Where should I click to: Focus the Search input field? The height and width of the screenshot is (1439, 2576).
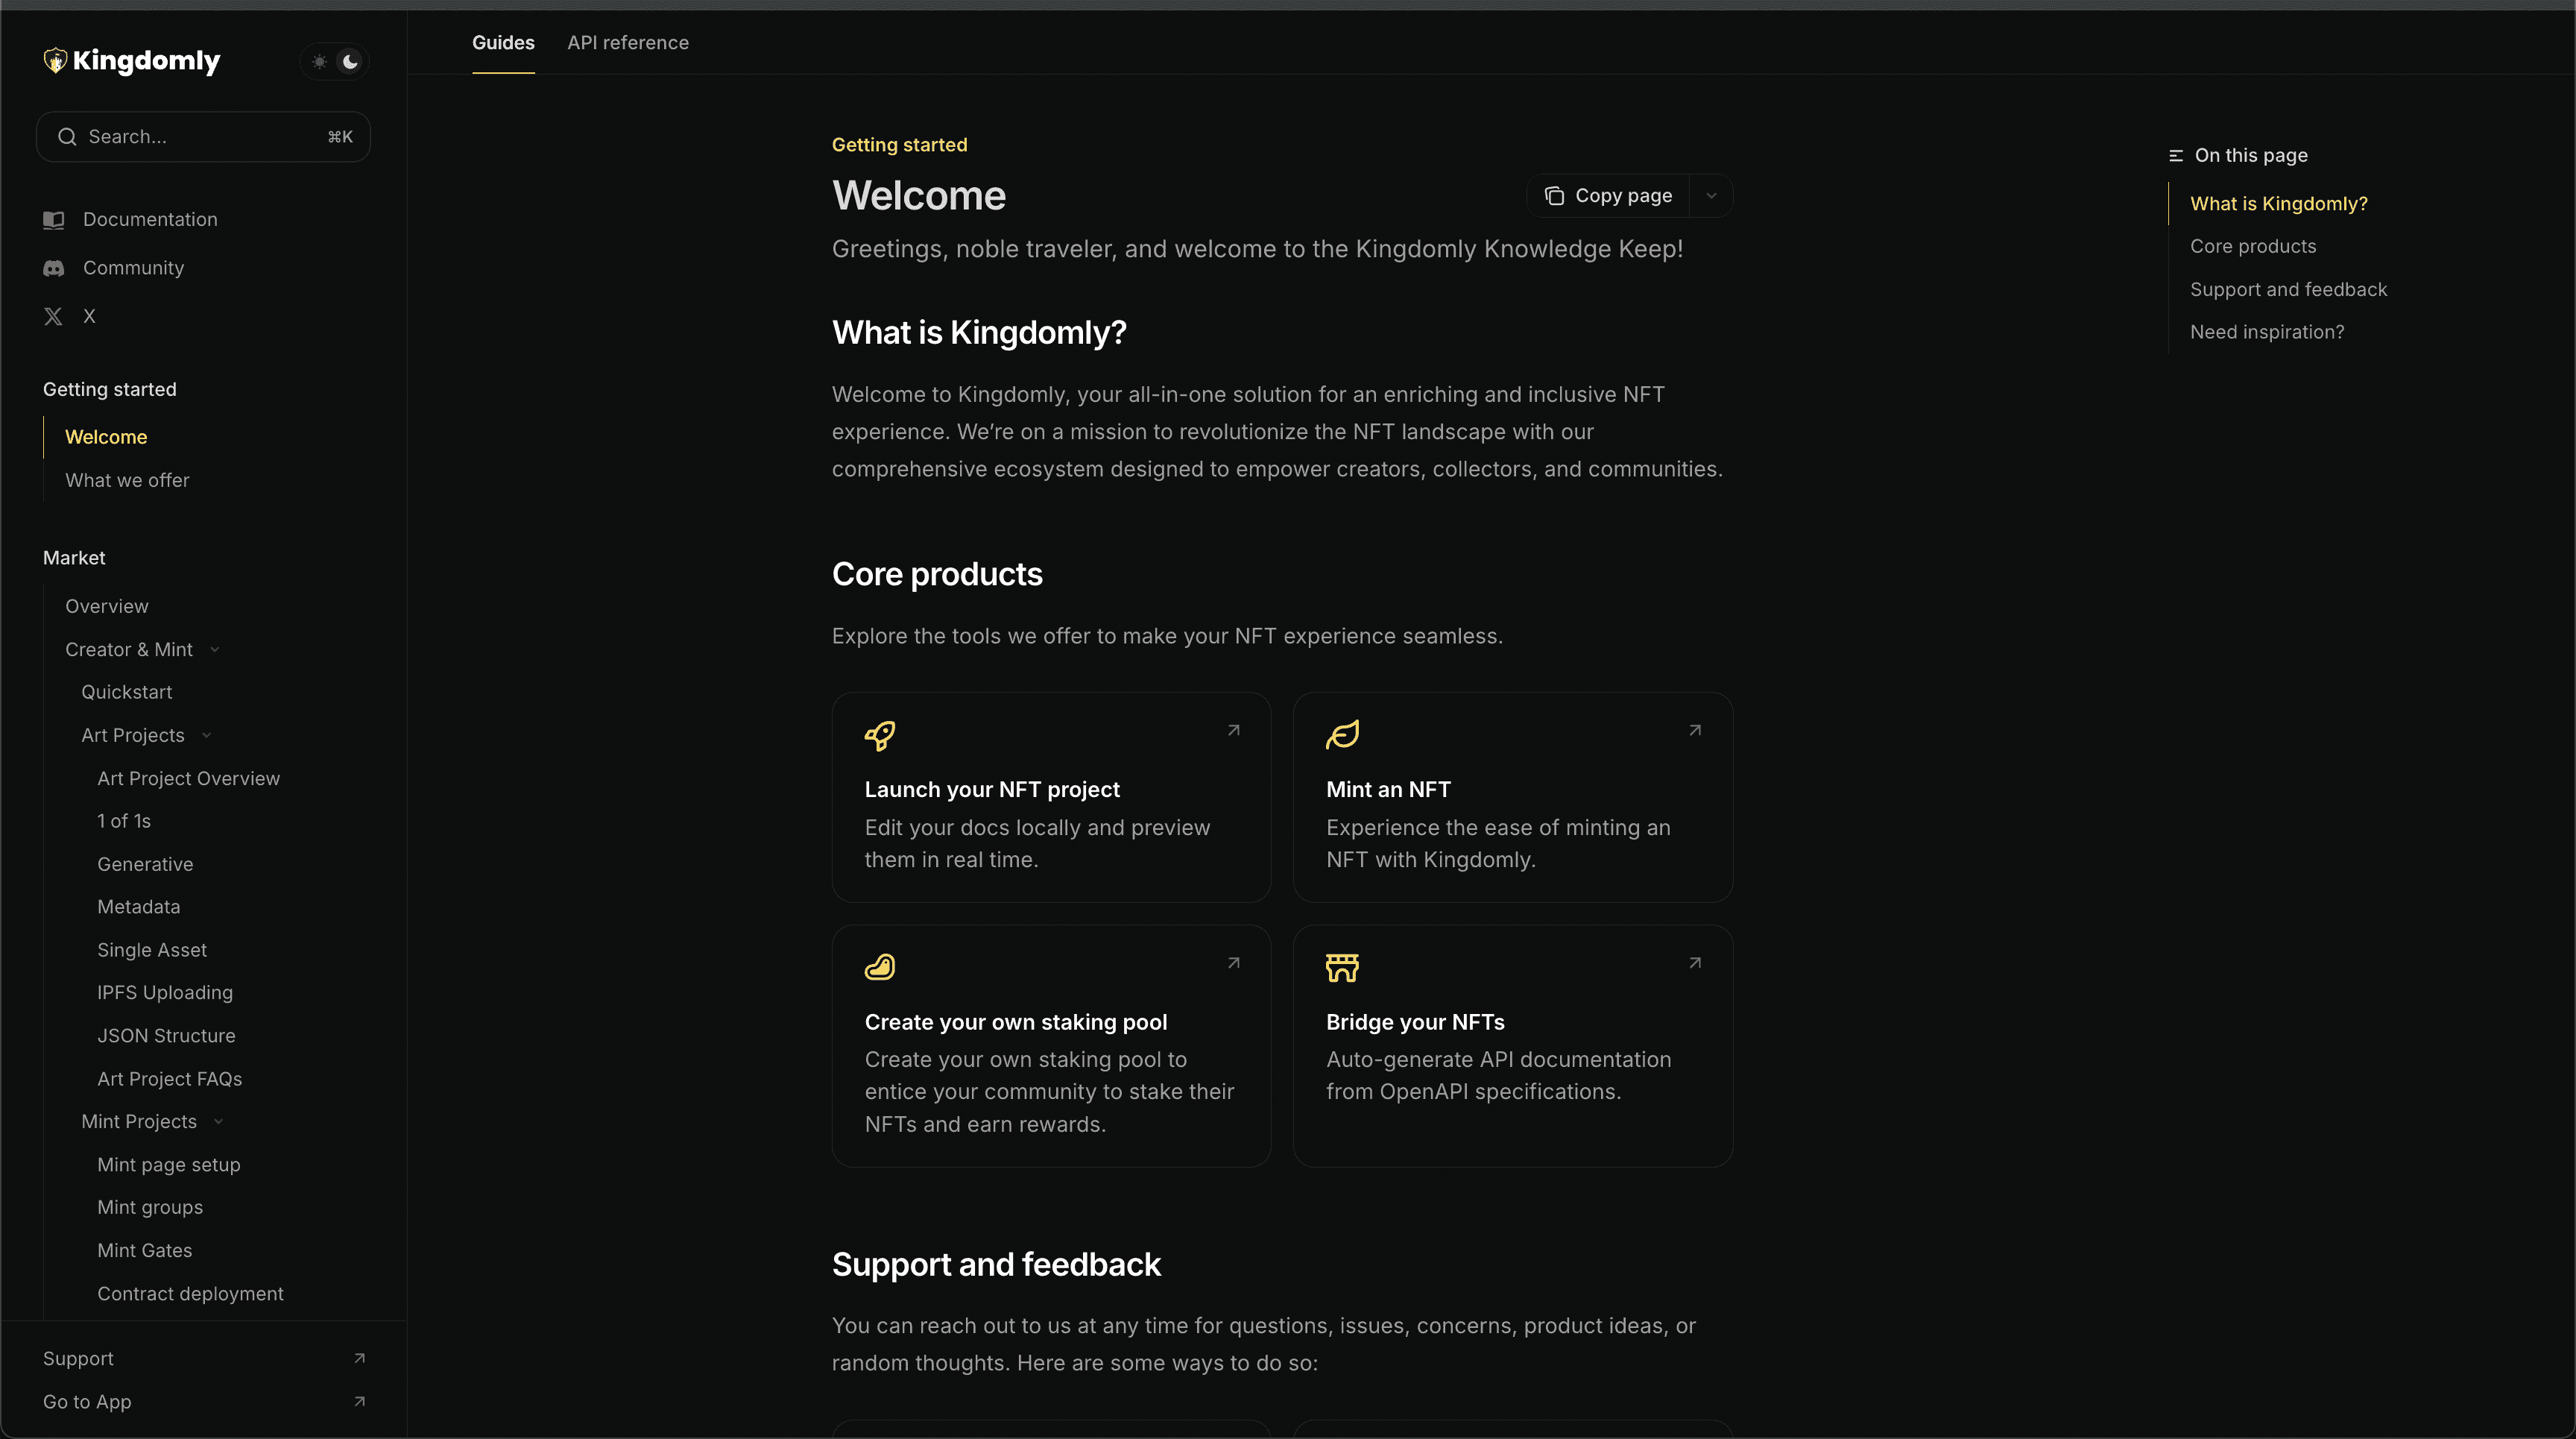click(x=203, y=137)
